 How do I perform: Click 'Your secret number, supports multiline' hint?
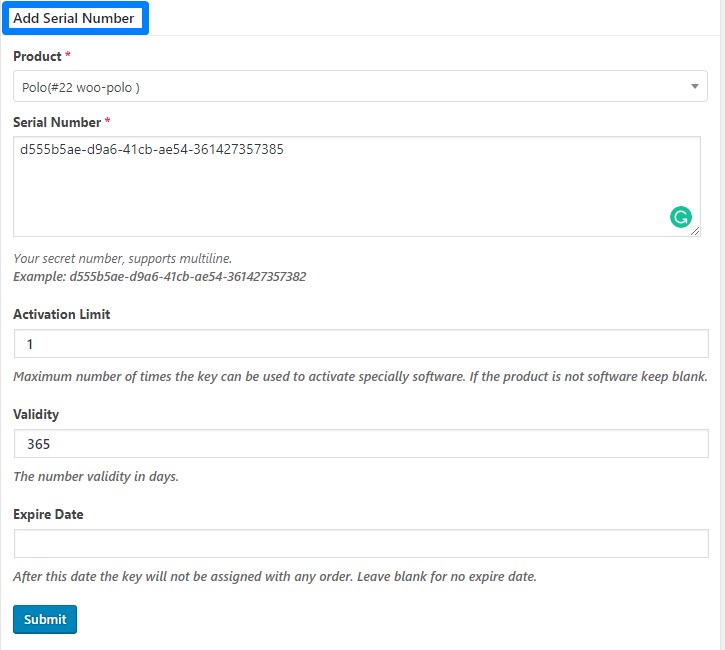pyautogui.click(x=123, y=258)
